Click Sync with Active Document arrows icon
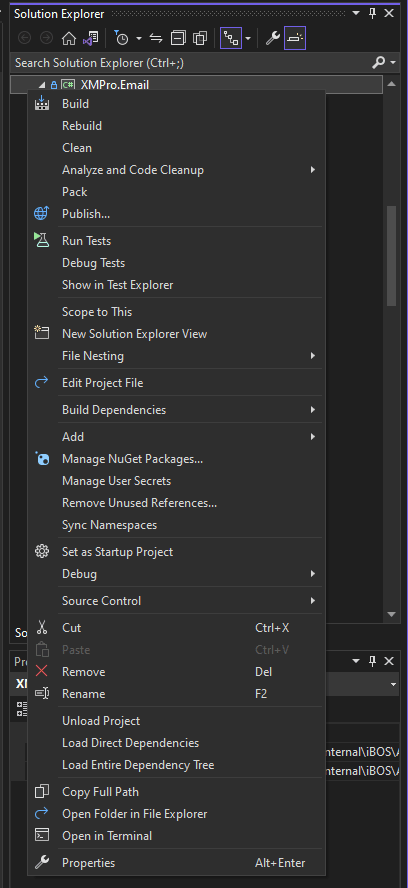This screenshot has width=408, height=888. point(156,39)
